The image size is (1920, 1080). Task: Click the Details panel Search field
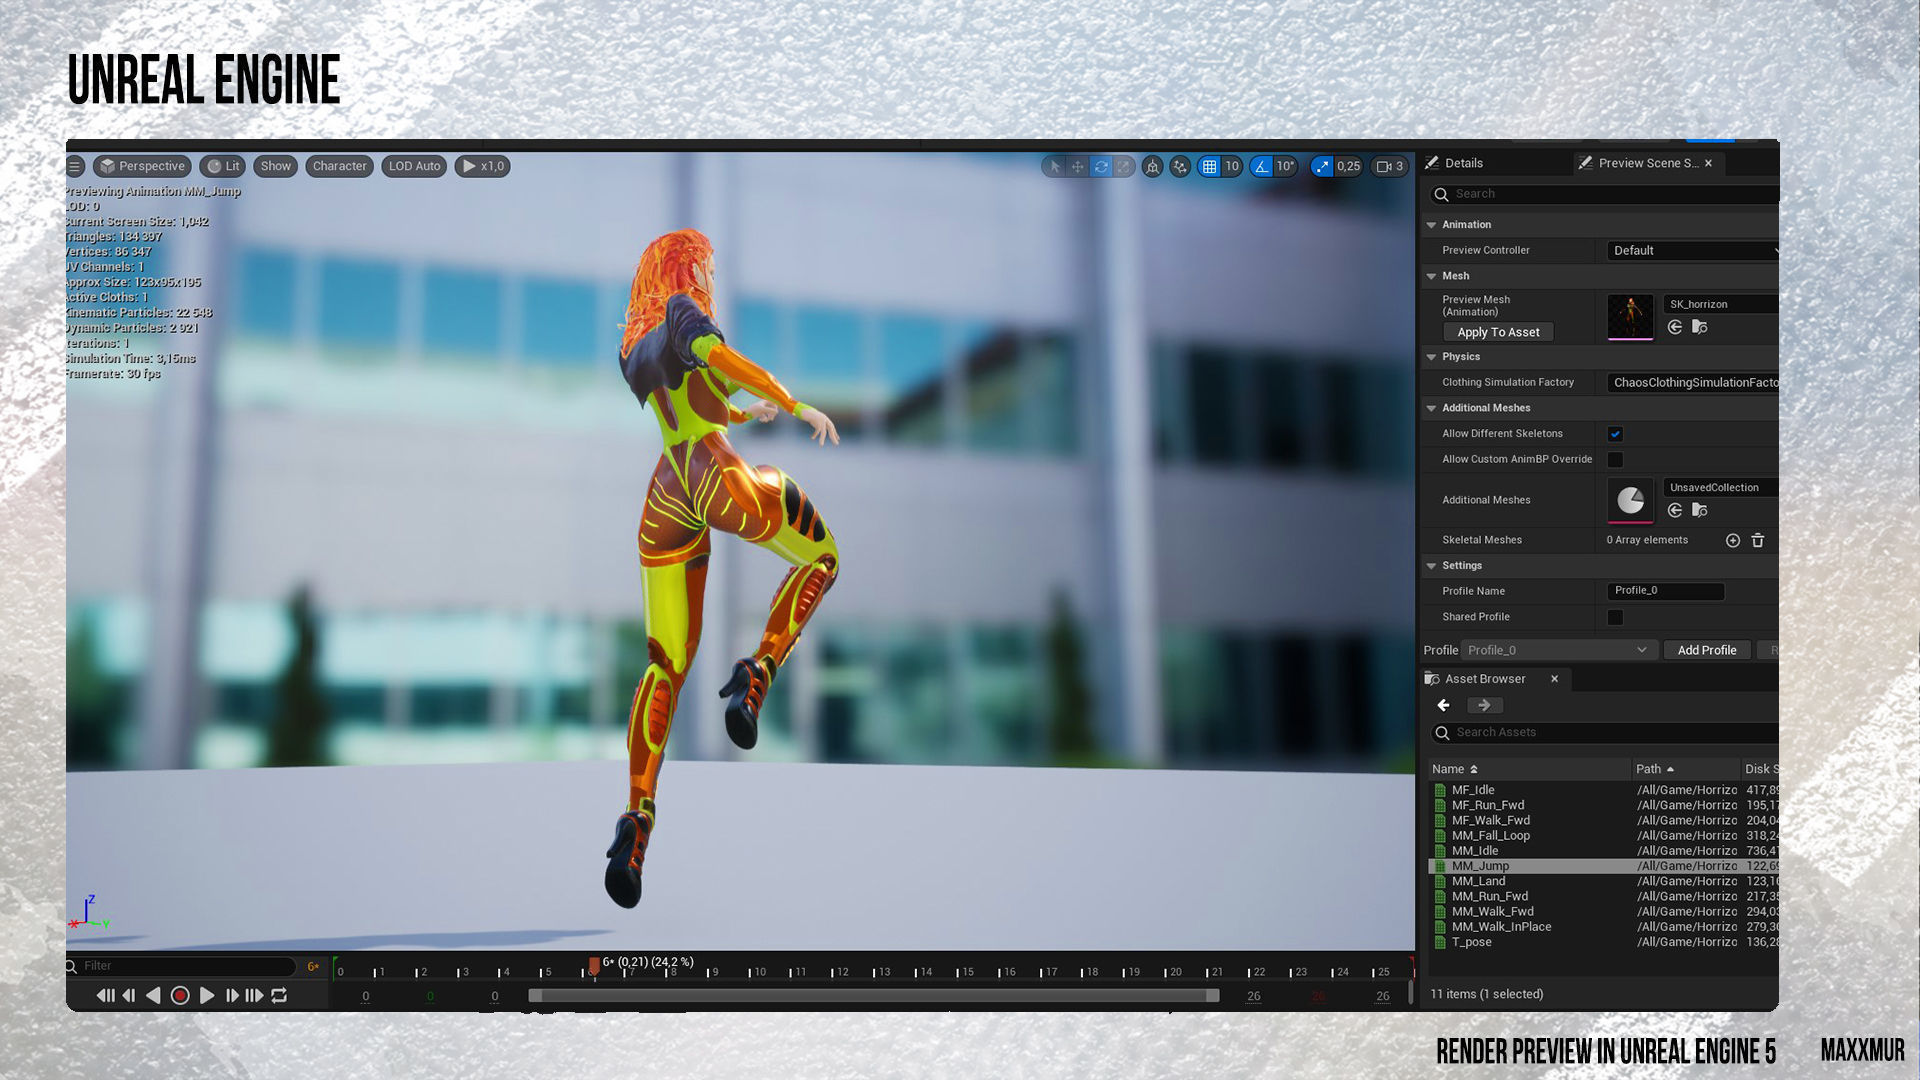coord(1604,194)
